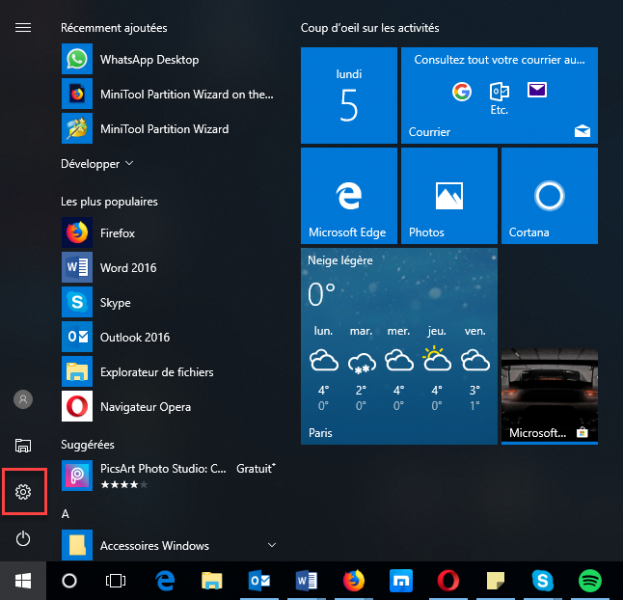Image resolution: width=623 pixels, height=600 pixels.
Task: Launch the Microsoft Edge tile
Action: 349,195
